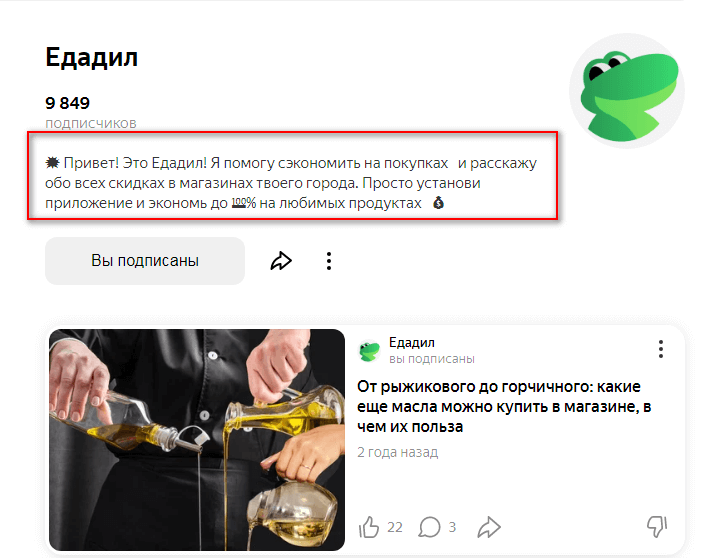Share the Едадил channel via arrow icon

[281, 261]
